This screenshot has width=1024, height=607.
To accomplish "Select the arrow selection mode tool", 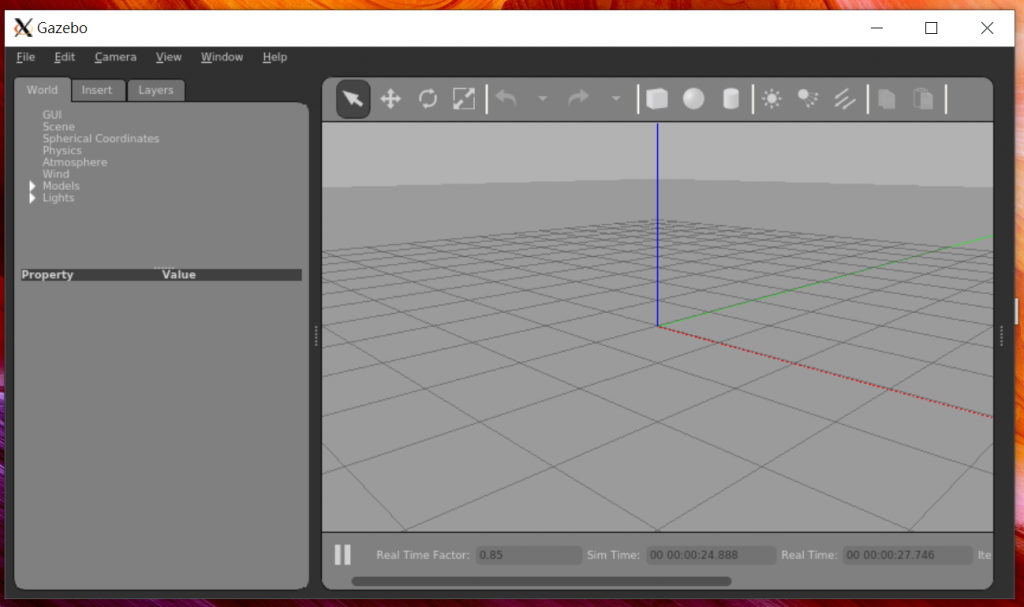I will (353, 99).
